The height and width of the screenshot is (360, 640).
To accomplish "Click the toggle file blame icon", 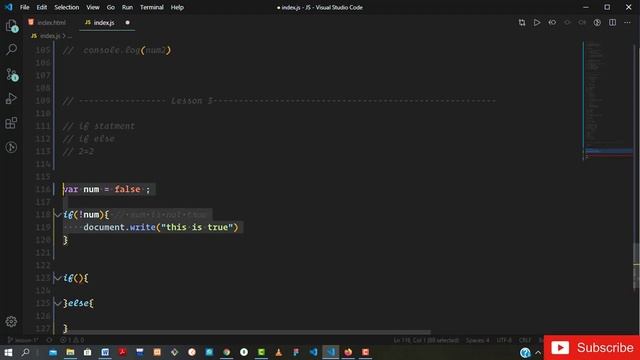I will [x=597, y=23].
